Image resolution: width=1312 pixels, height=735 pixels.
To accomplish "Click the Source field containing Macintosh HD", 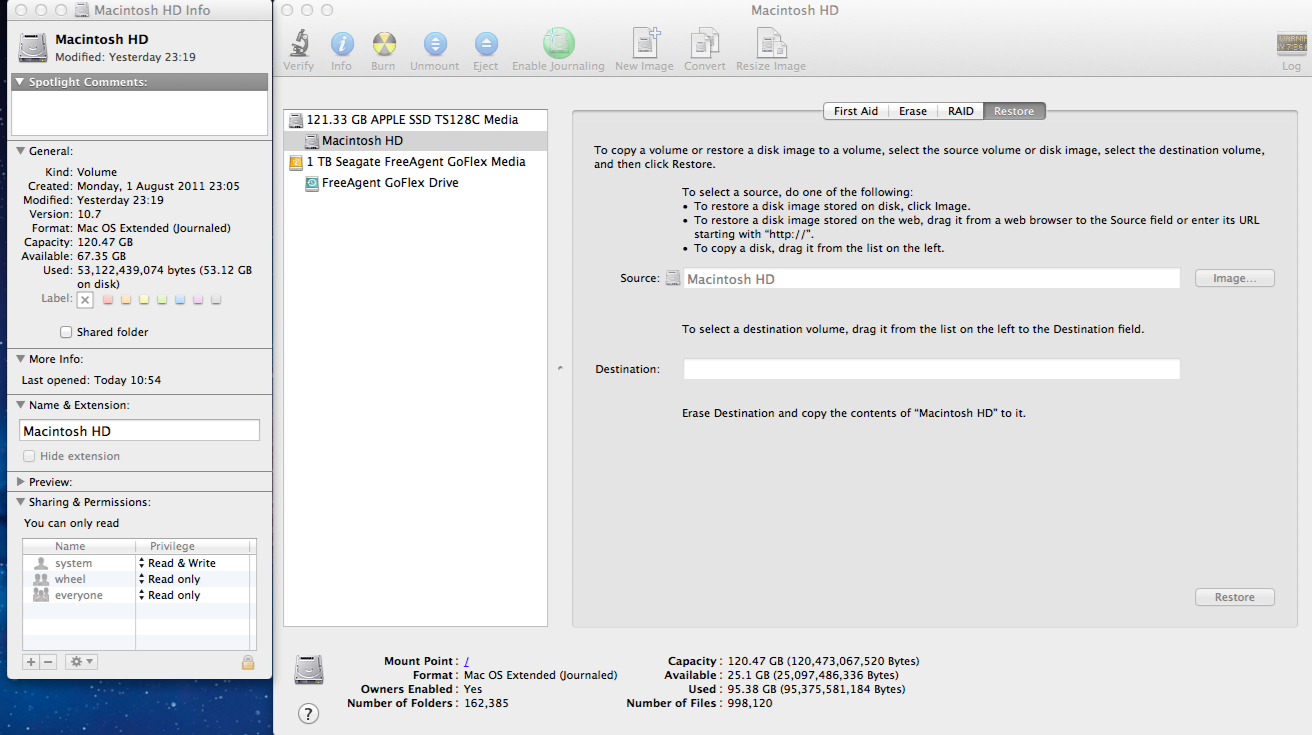I will coord(932,279).
